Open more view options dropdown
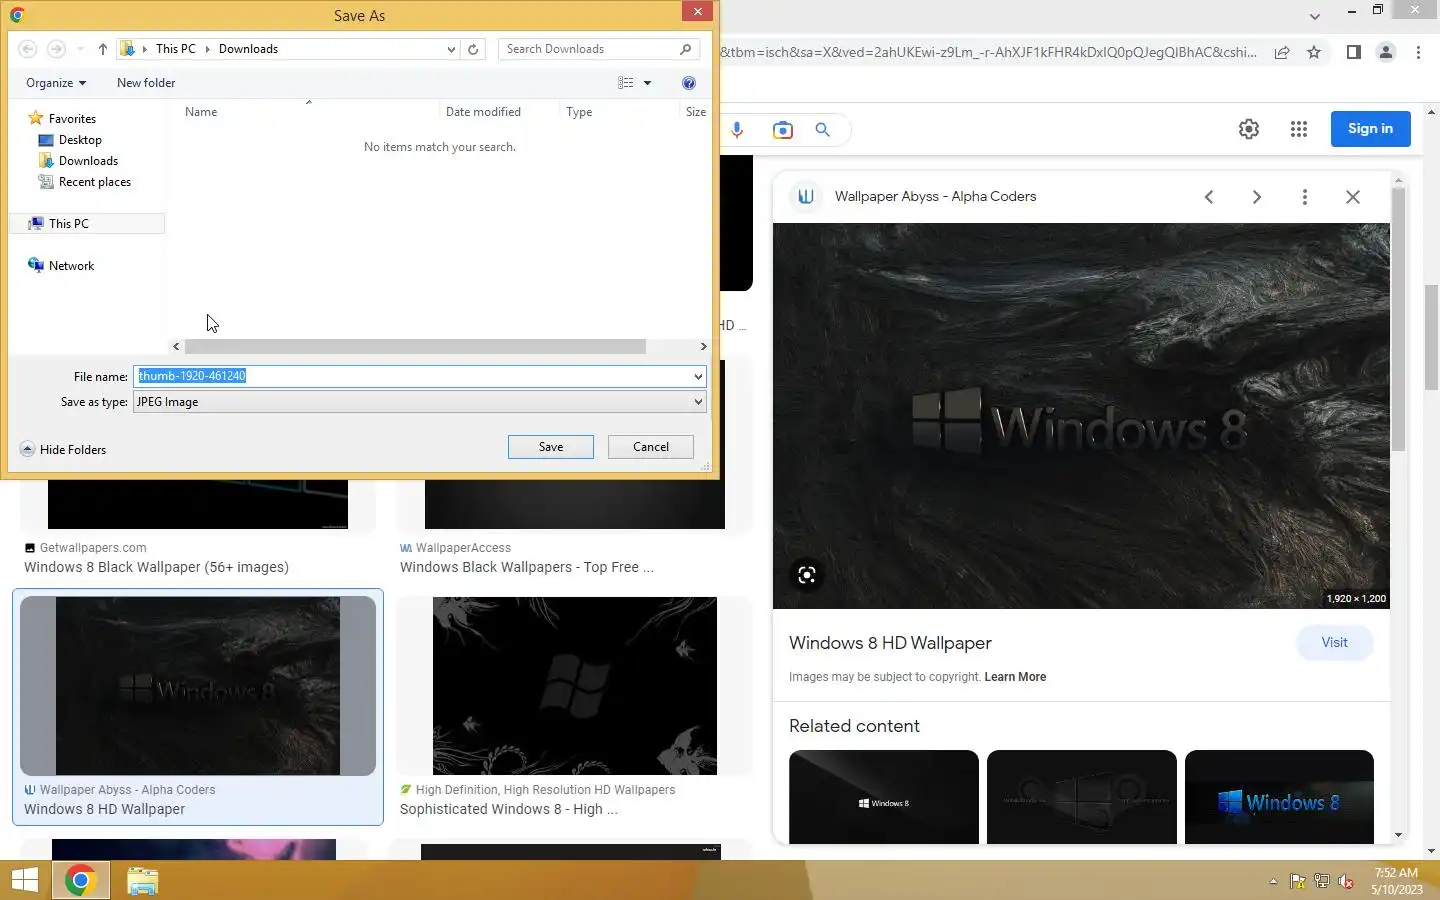 (647, 83)
